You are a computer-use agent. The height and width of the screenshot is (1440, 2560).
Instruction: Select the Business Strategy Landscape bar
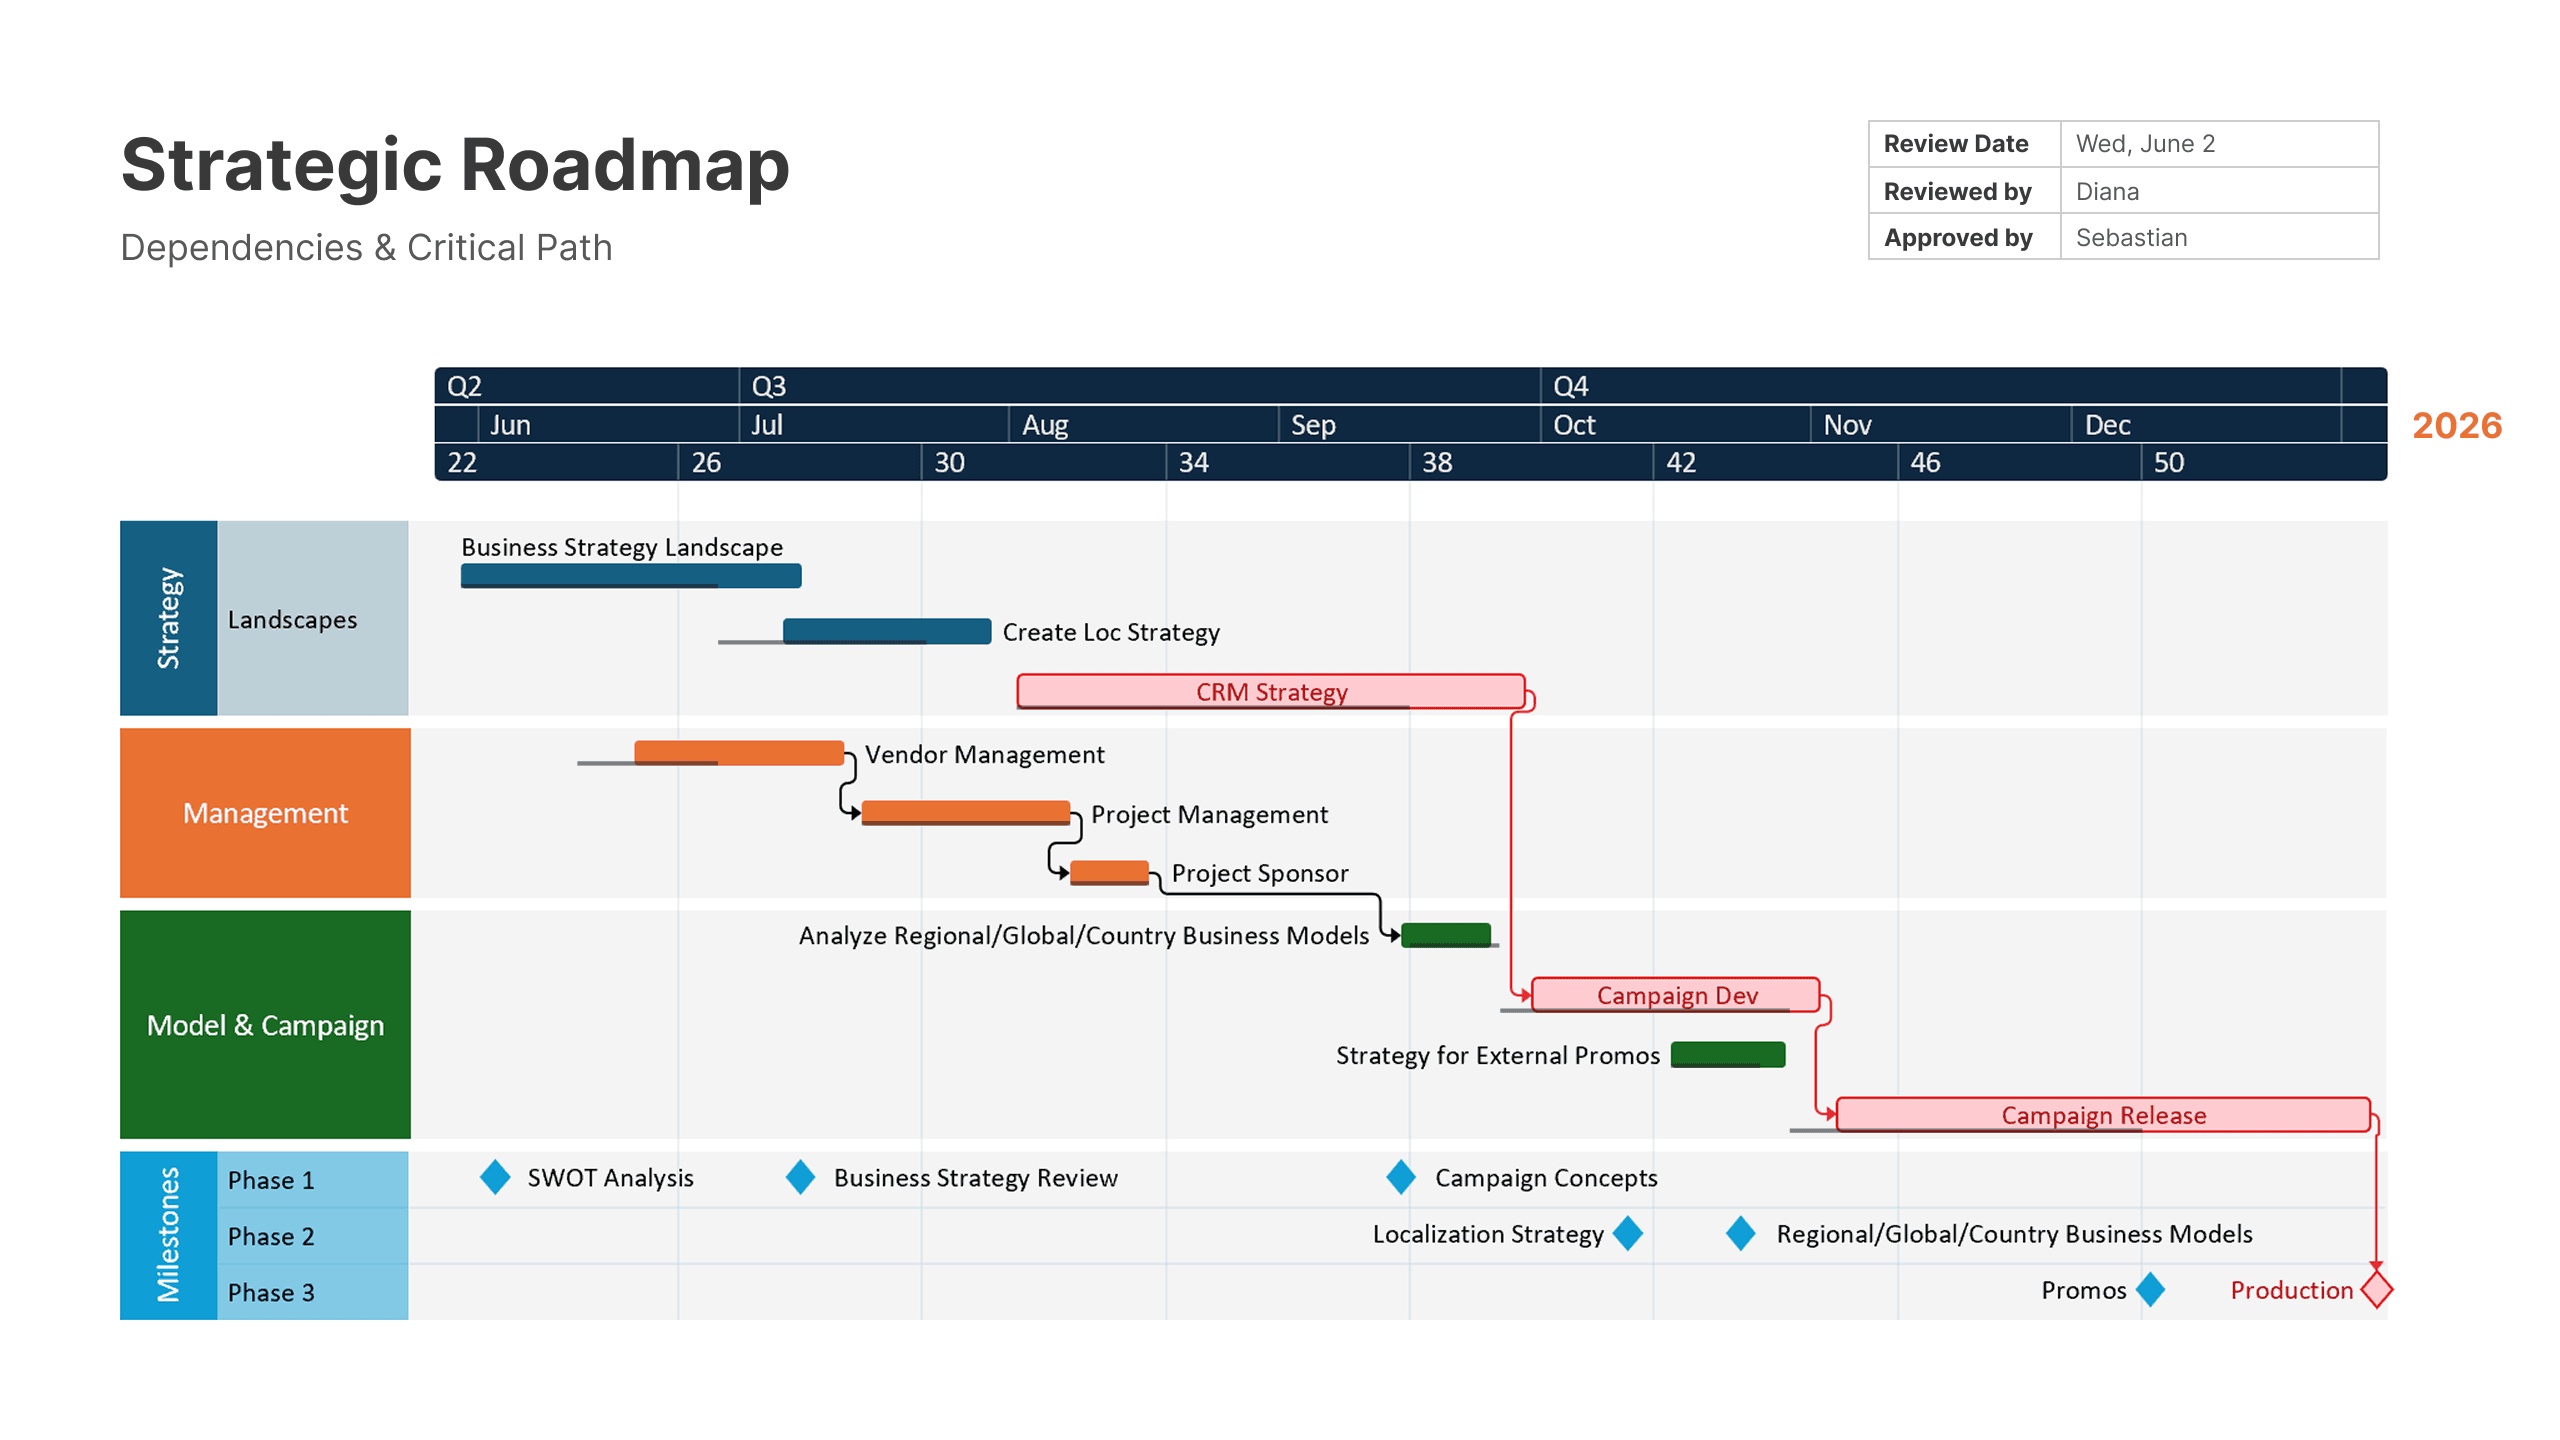click(x=630, y=576)
